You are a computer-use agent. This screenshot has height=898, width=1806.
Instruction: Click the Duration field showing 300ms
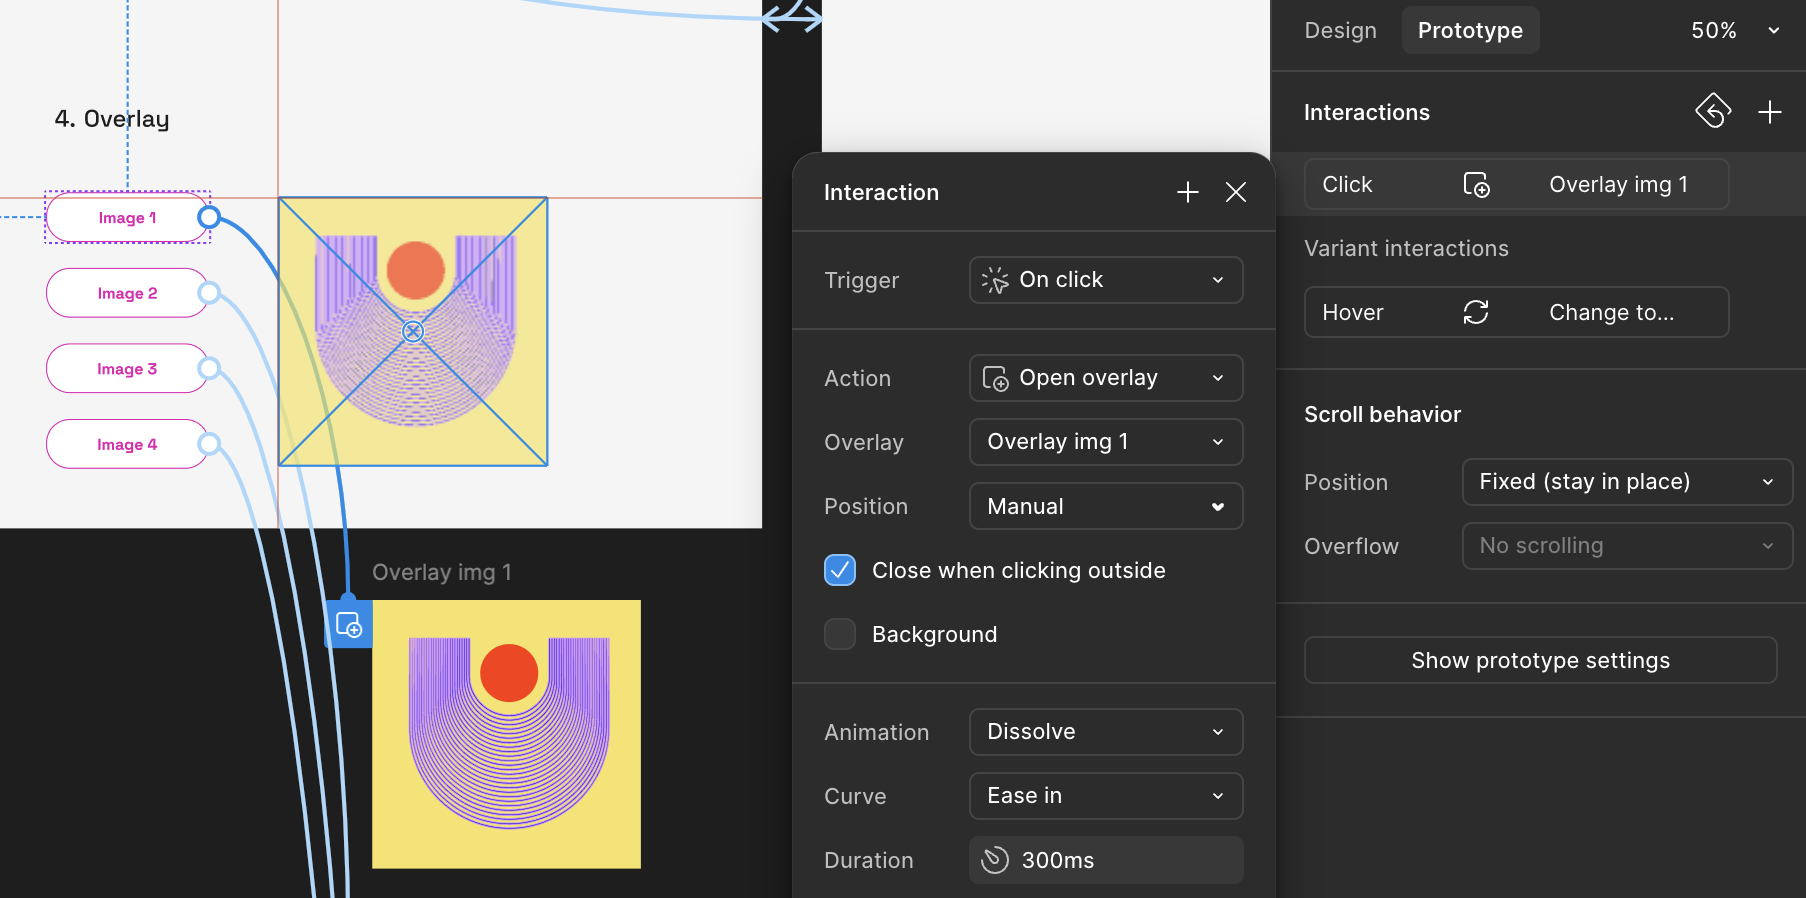click(1105, 860)
